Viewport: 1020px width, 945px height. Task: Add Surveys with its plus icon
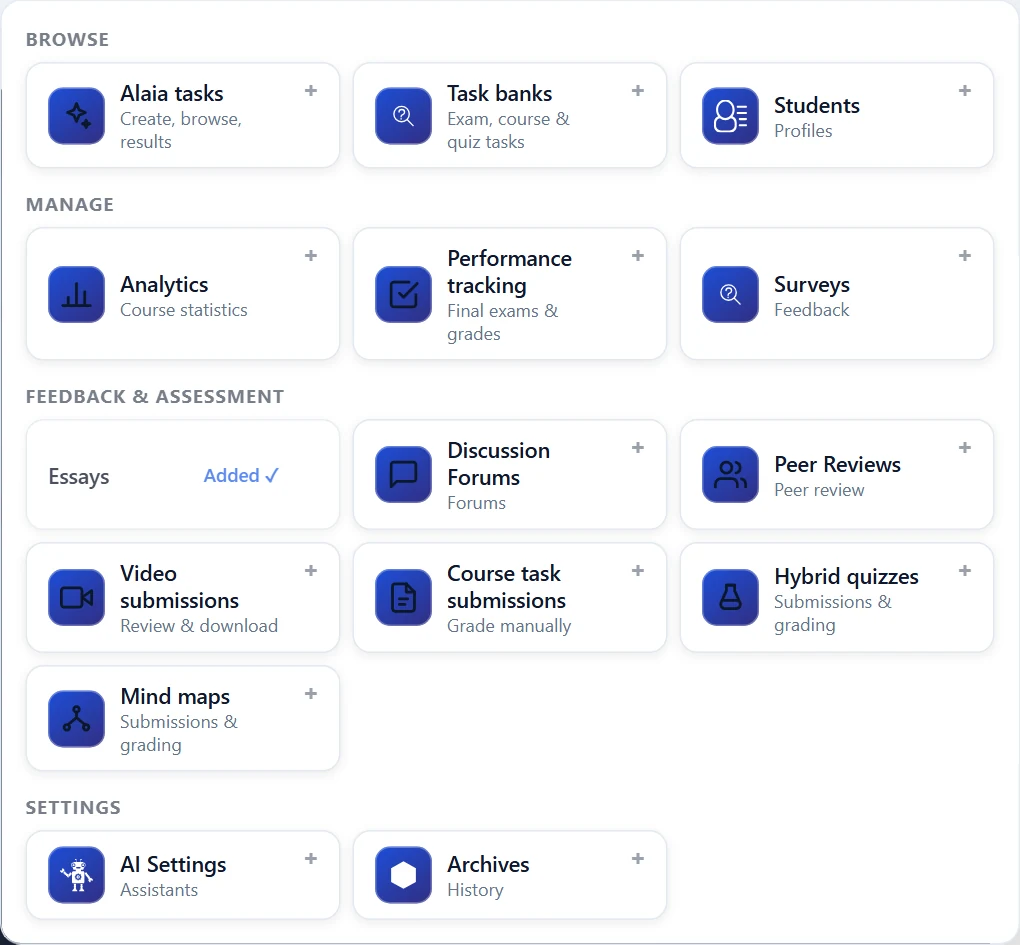coord(965,256)
